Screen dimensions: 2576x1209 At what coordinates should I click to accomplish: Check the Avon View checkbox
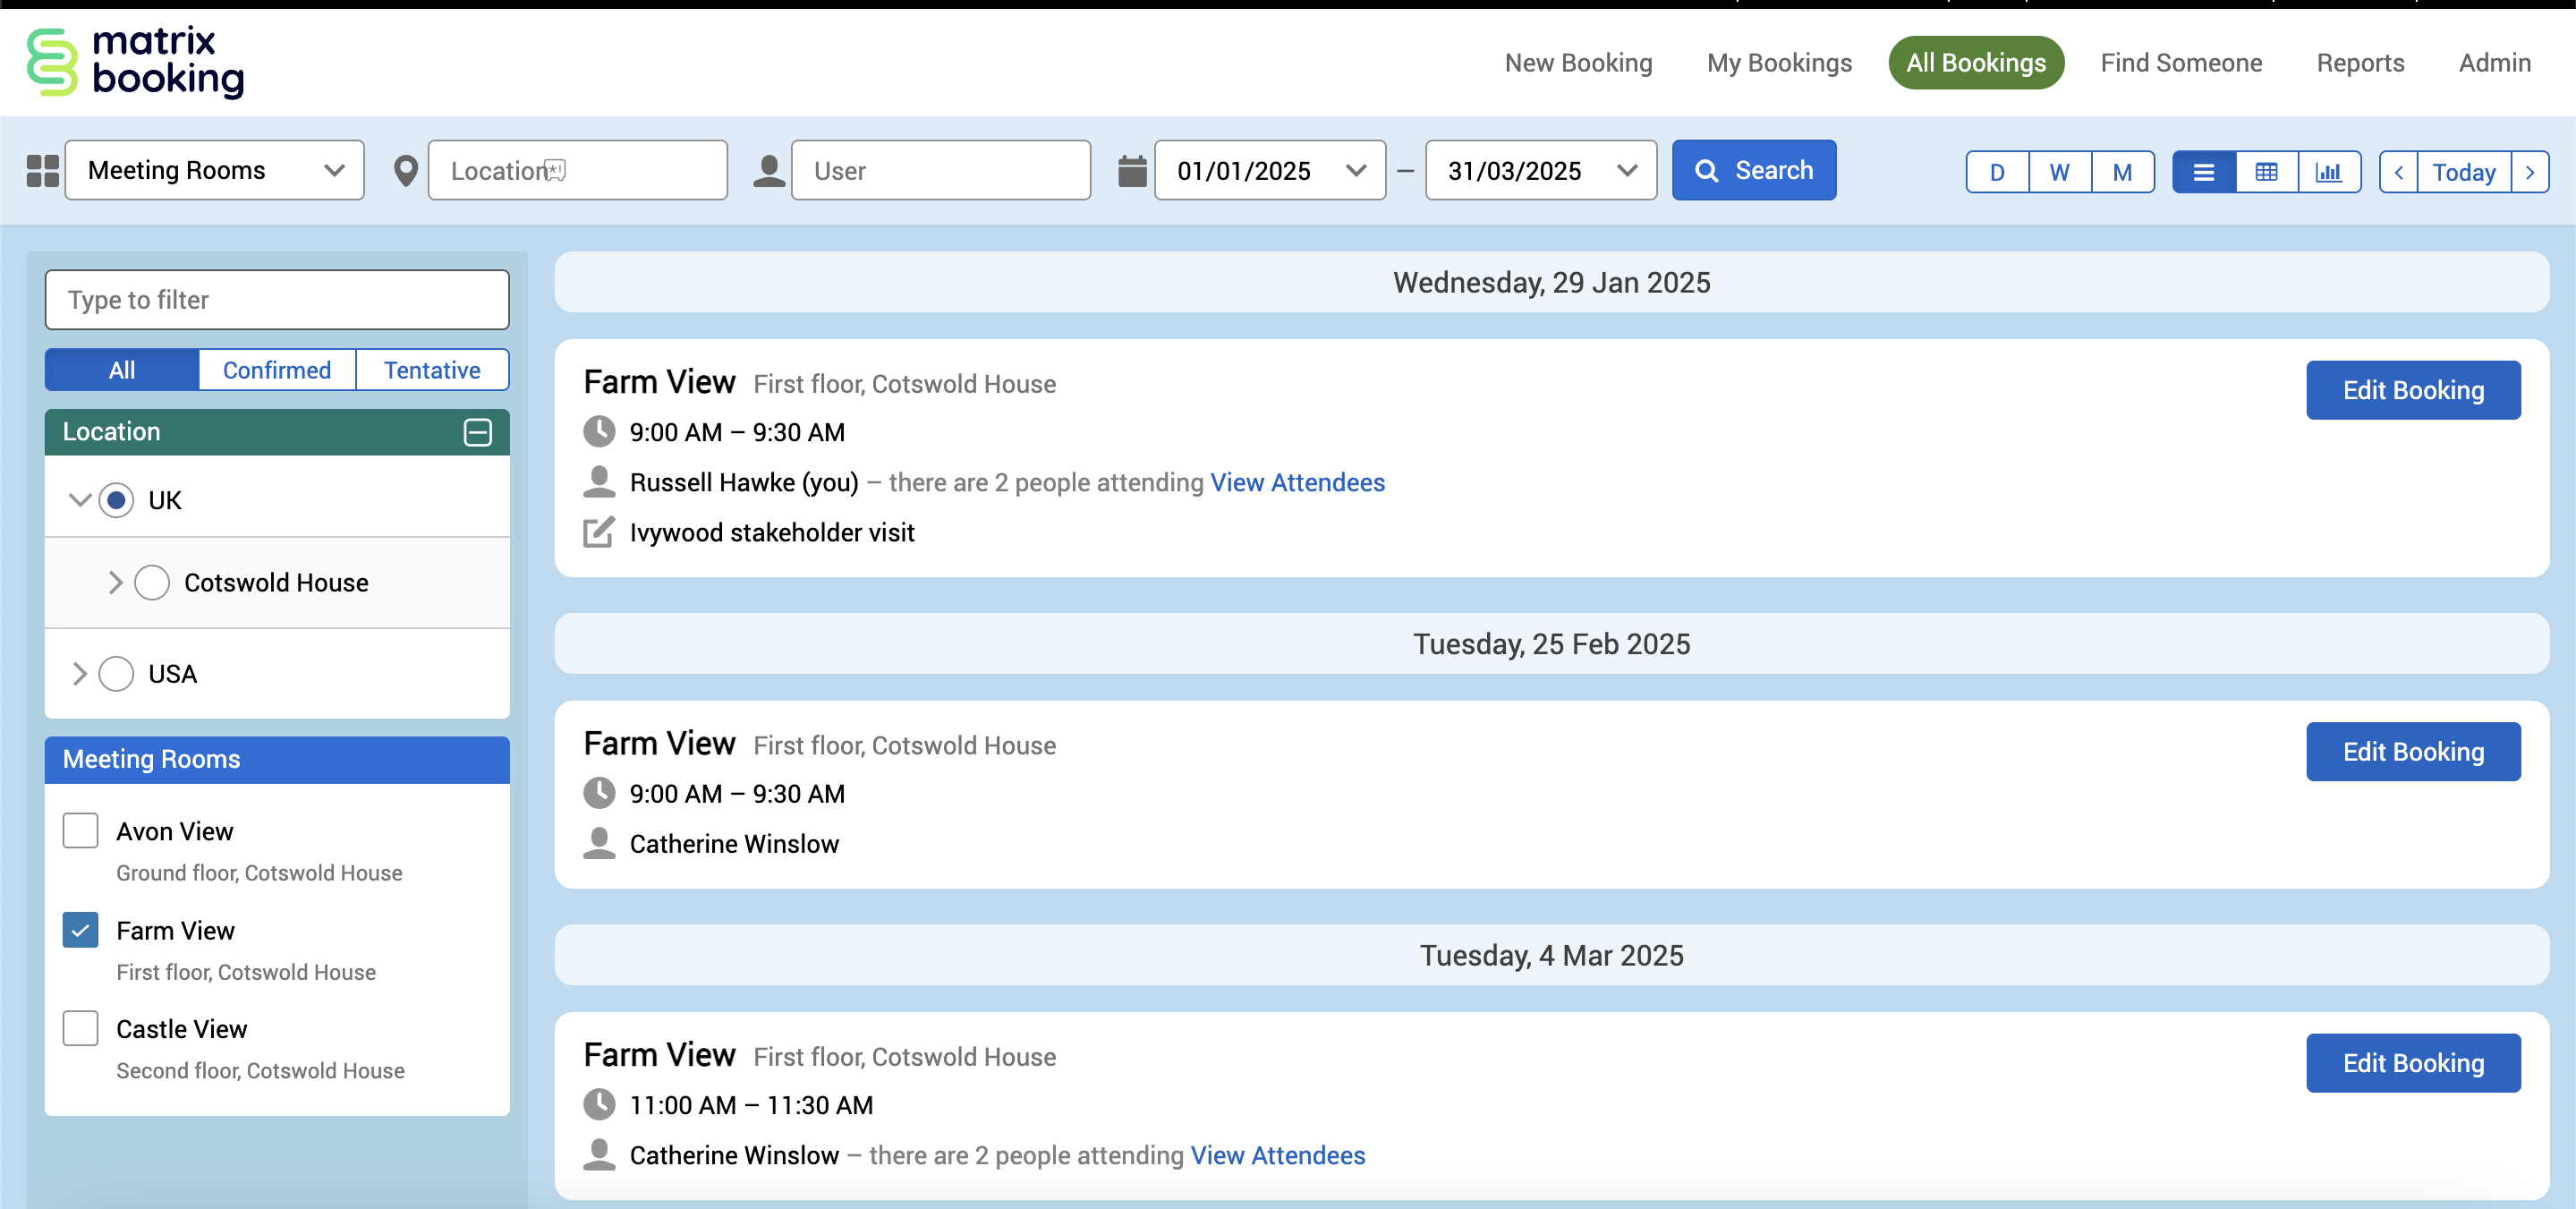click(80, 830)
